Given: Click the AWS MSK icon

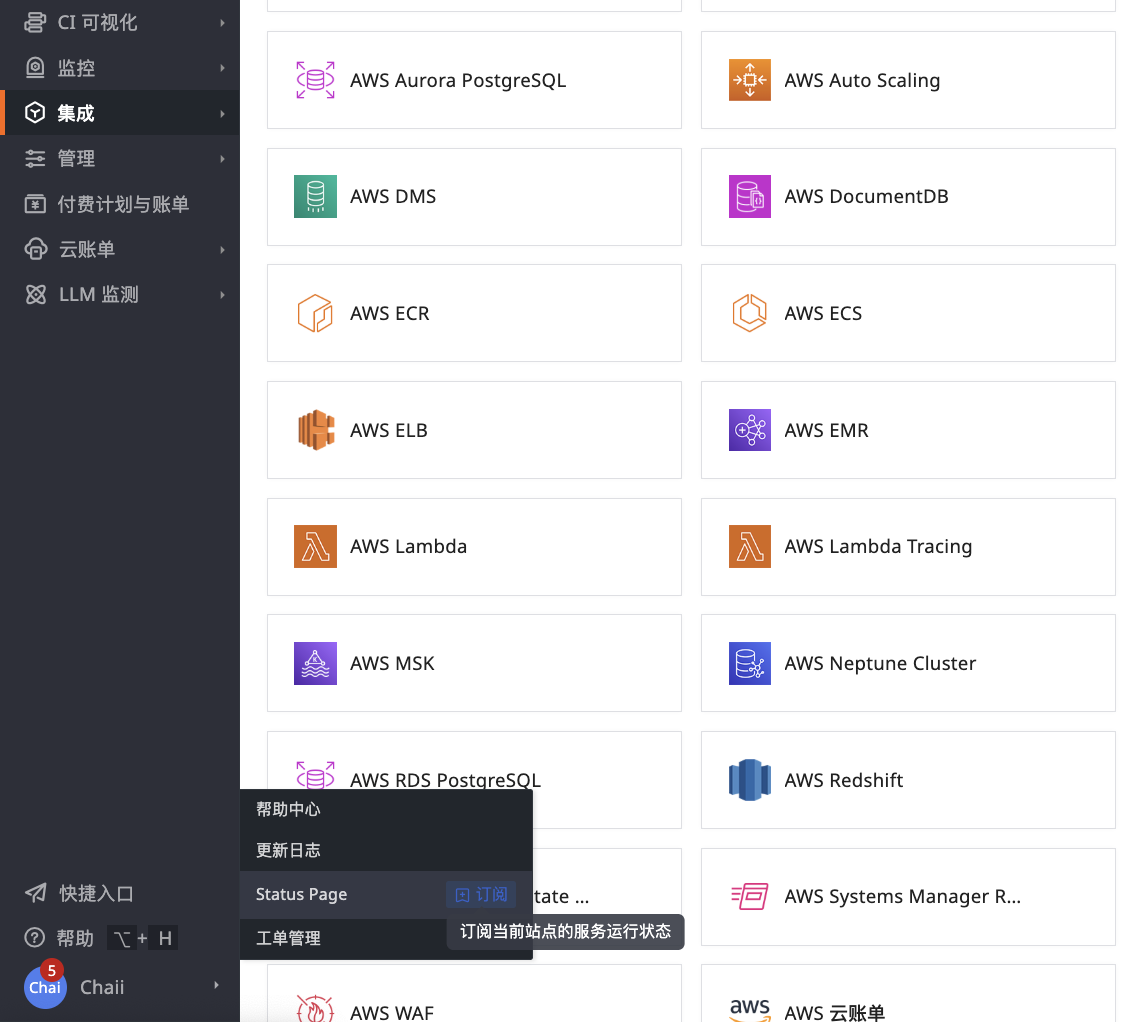Looking at the screenshot, I should tap(315, 663).
